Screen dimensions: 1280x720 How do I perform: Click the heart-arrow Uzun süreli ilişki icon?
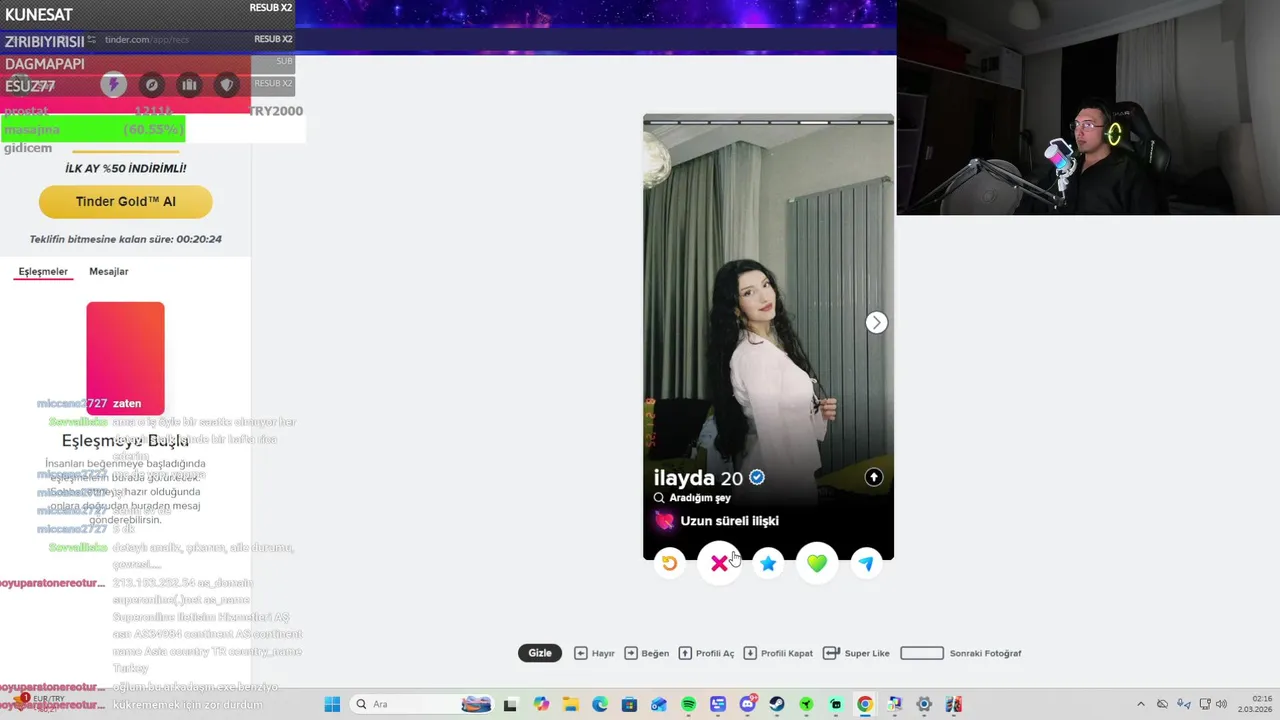pos(664,520)
